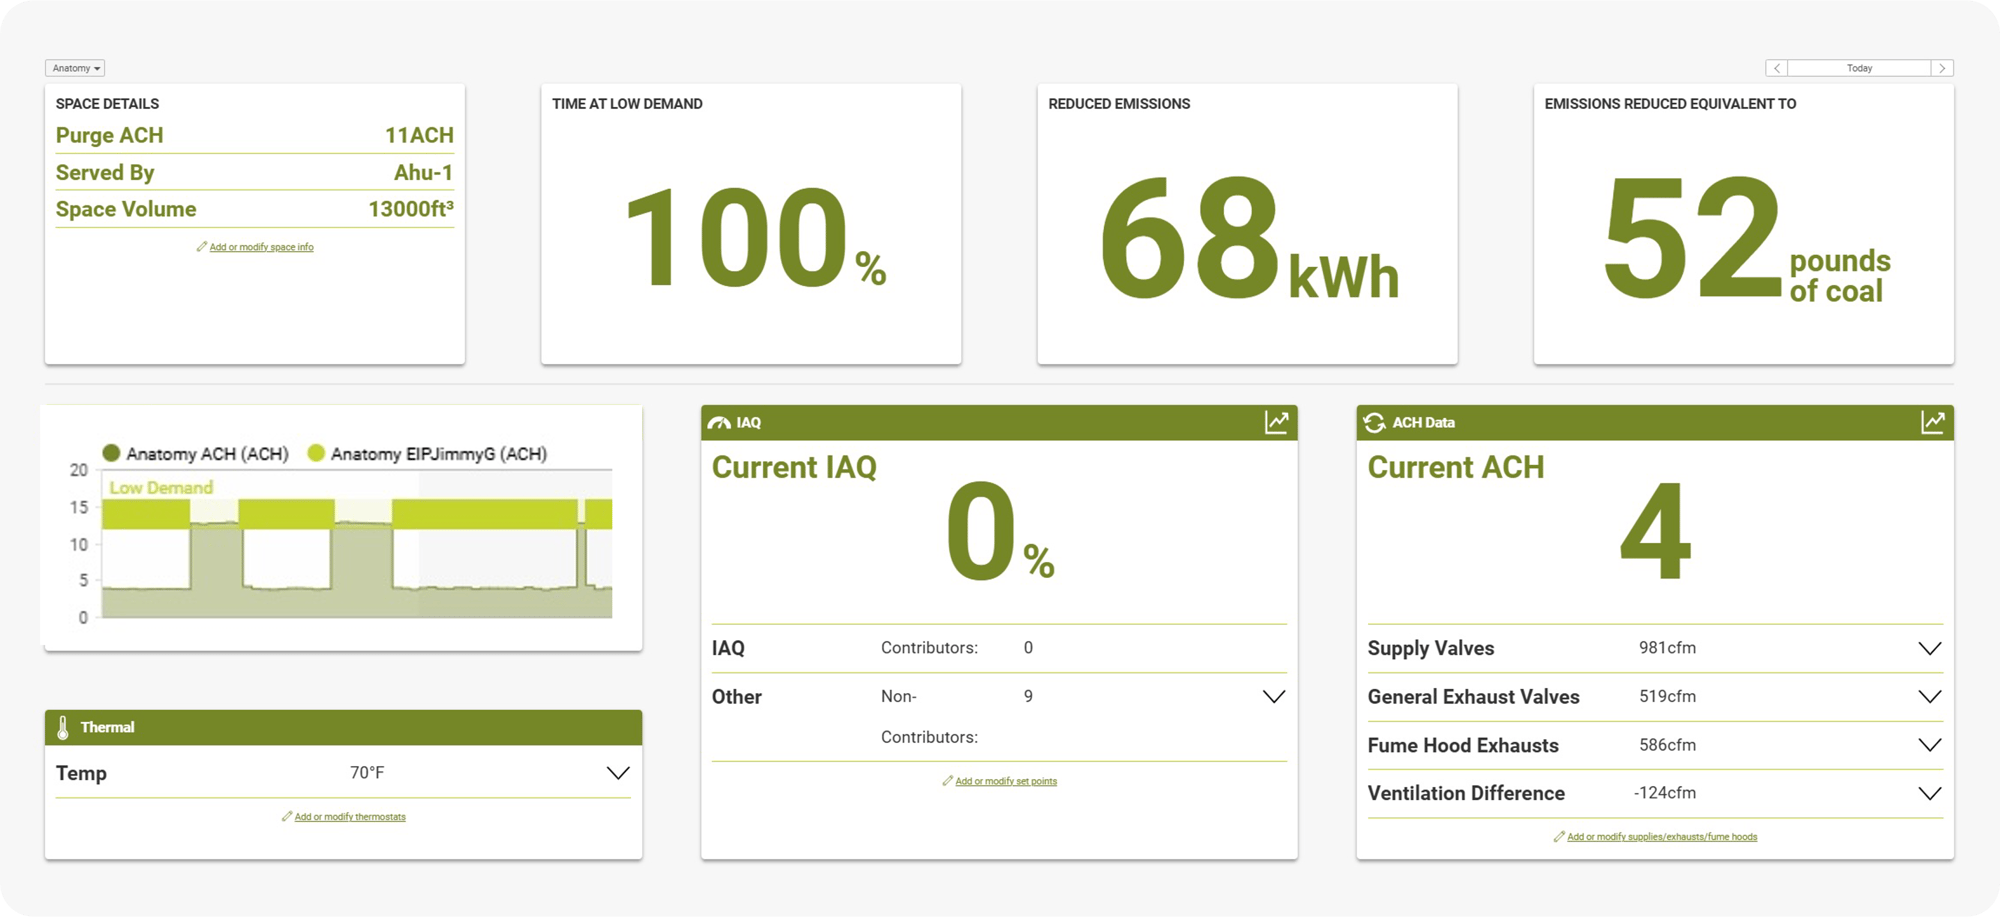This screenshot has height=917, width=2000.
Task: Open ACH Data trend chart icon
Action: click(x=1932, y=422)
